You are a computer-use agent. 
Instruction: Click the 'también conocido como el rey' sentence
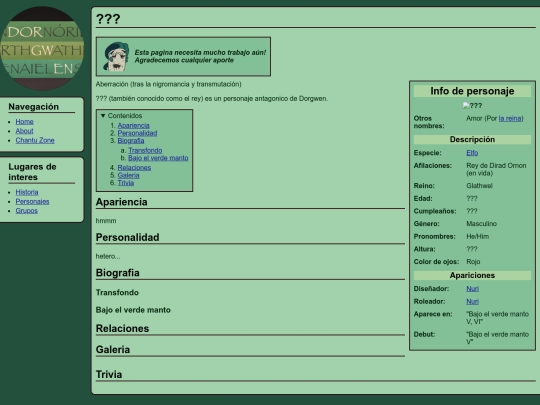[212, 98]
